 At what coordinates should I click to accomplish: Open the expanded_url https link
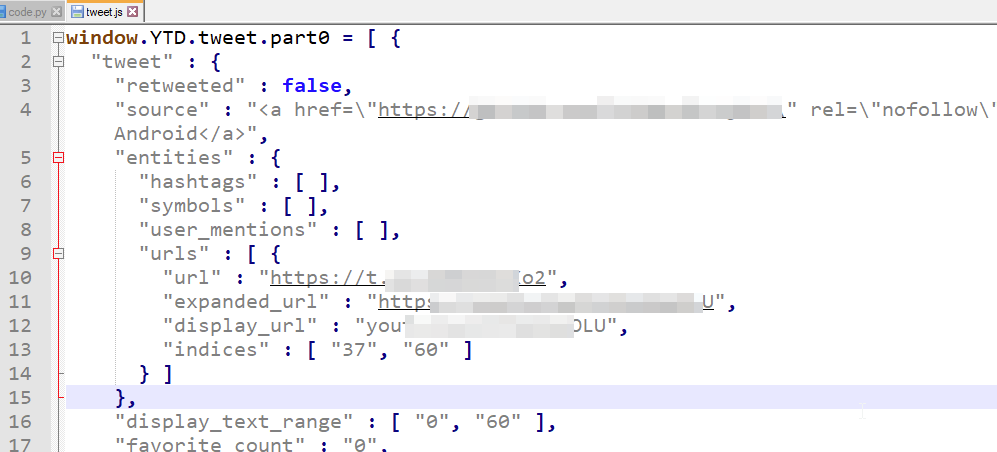(547, 302)
